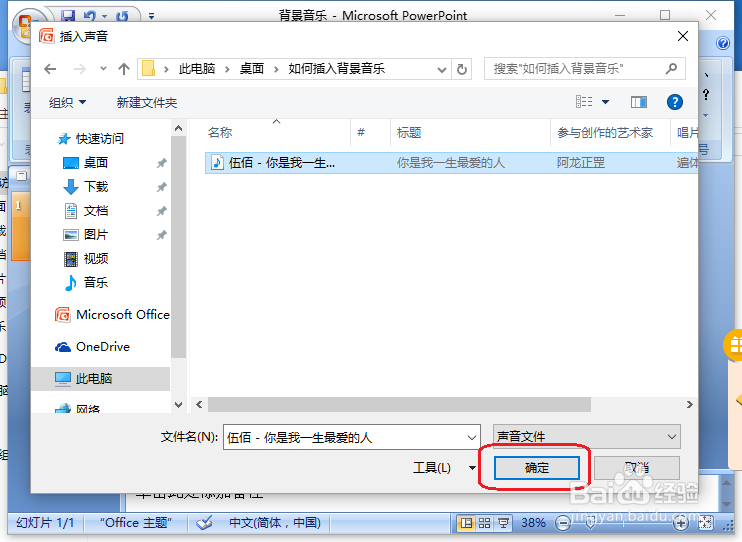Click the 取消 button

(636, 468)
